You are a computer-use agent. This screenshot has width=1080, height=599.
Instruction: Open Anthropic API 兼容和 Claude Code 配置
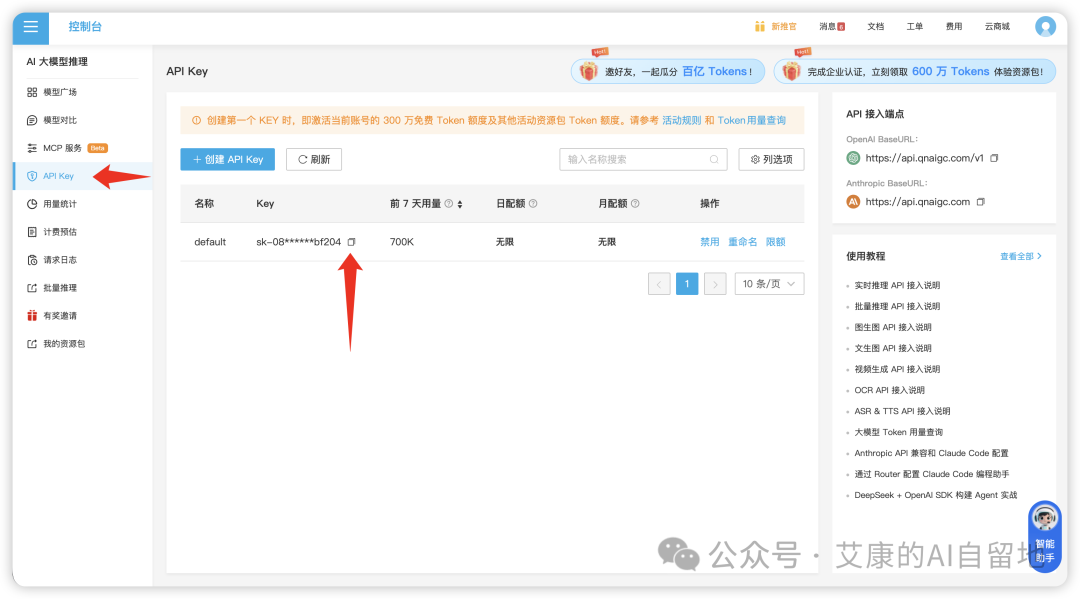931,453
